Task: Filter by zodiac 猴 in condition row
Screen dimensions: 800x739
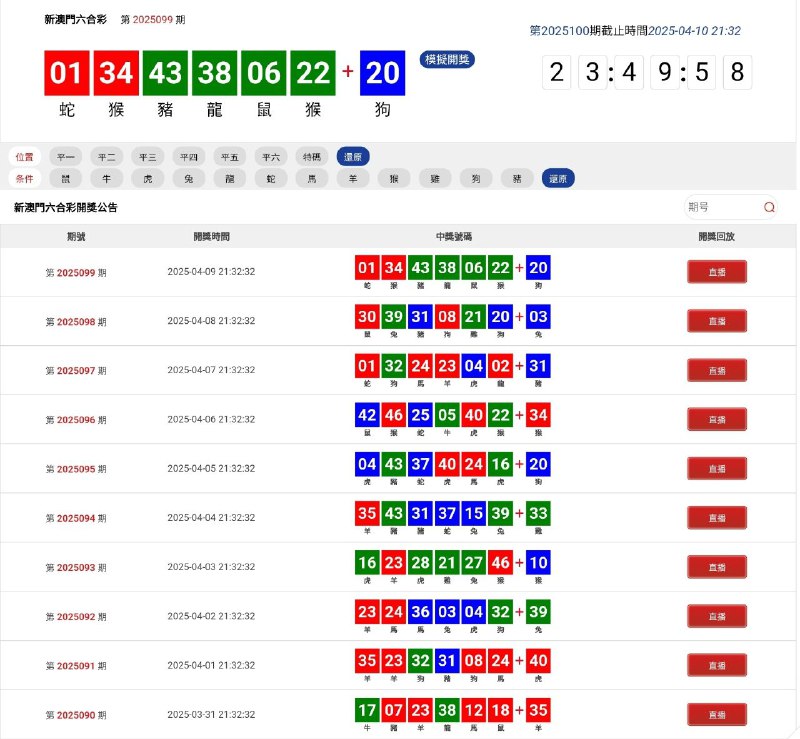Action: tap(394, 179)
